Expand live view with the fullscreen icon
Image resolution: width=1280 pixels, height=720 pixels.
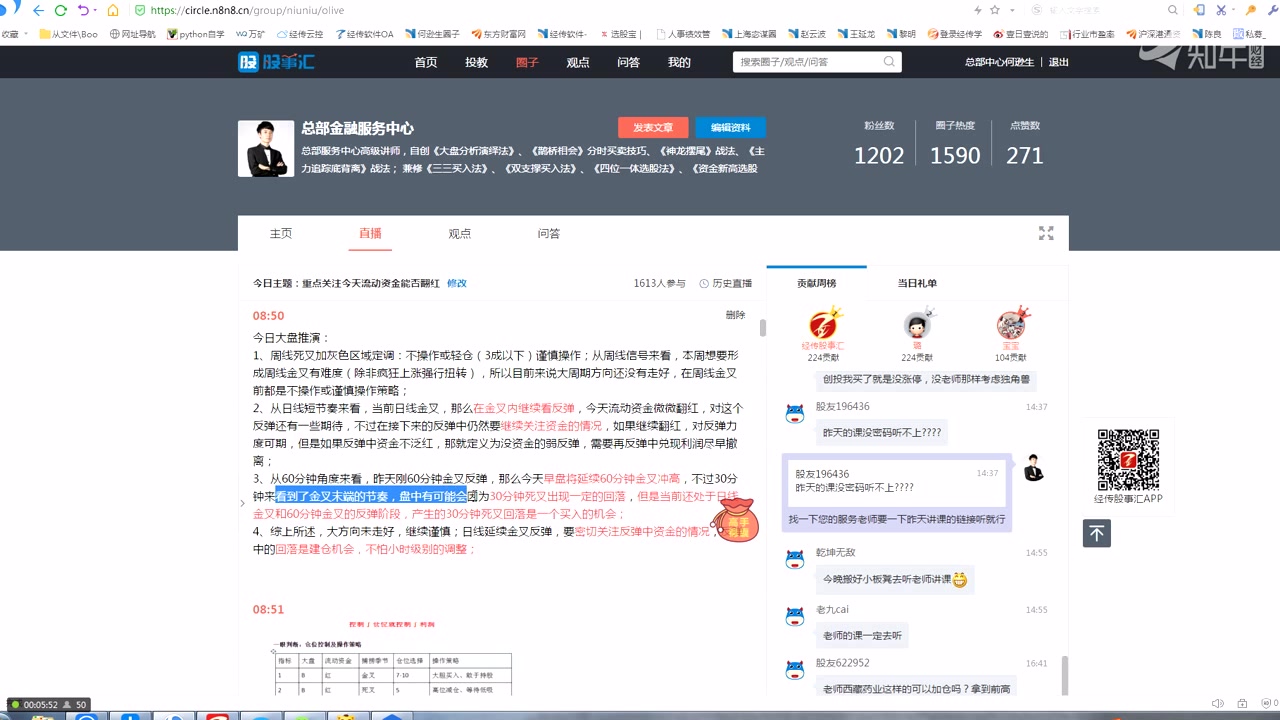pyautogui.click(x=1046, y=233)
